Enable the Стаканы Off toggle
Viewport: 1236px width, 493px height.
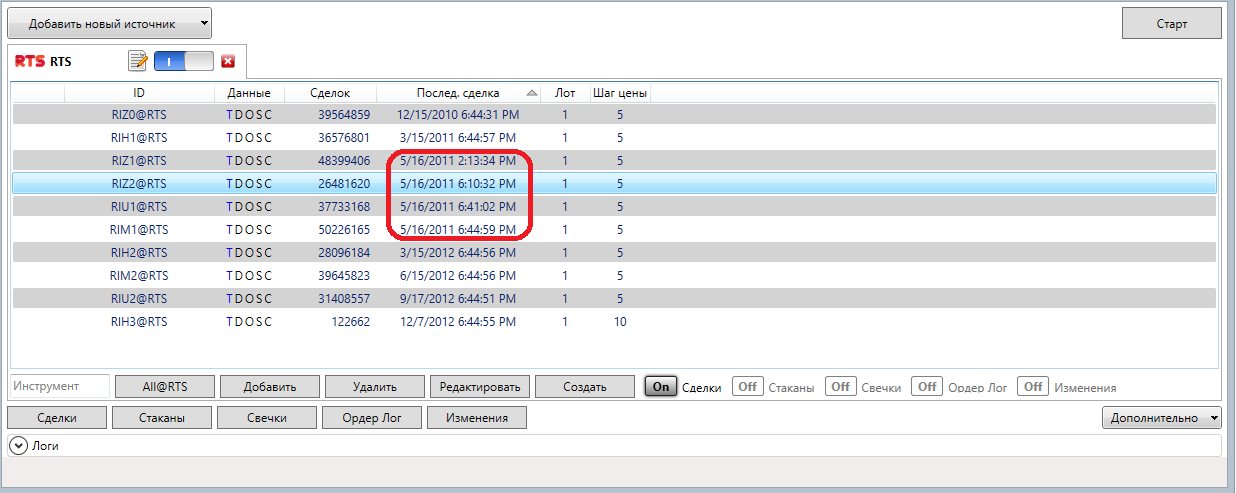[747, 387]
